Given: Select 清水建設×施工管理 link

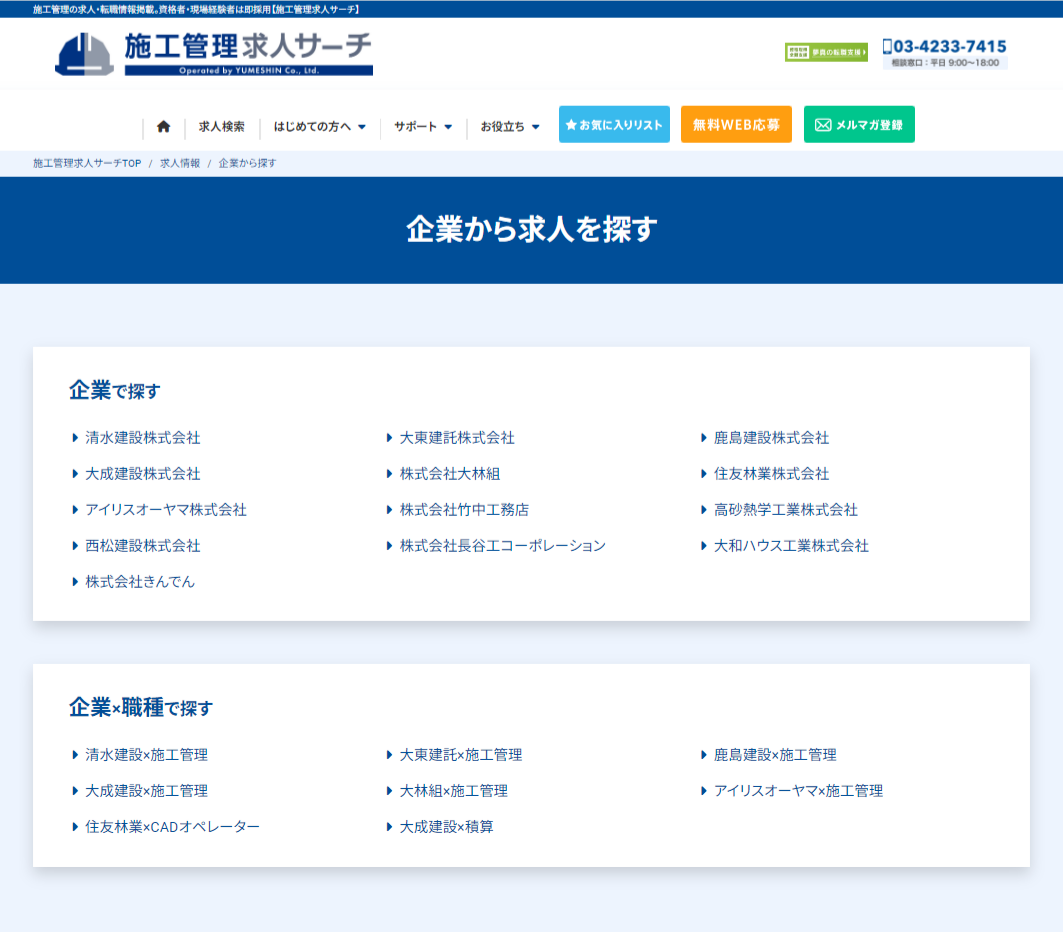Looking at the screenshot, I should point(146,755).
